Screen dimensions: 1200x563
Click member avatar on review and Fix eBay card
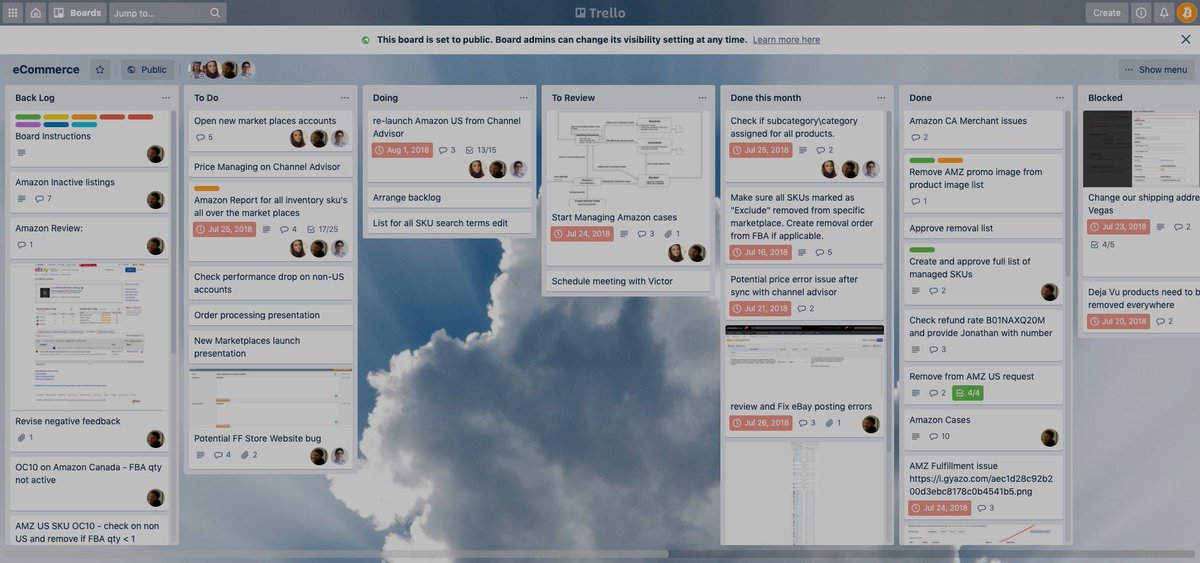(x=870, y=424)
